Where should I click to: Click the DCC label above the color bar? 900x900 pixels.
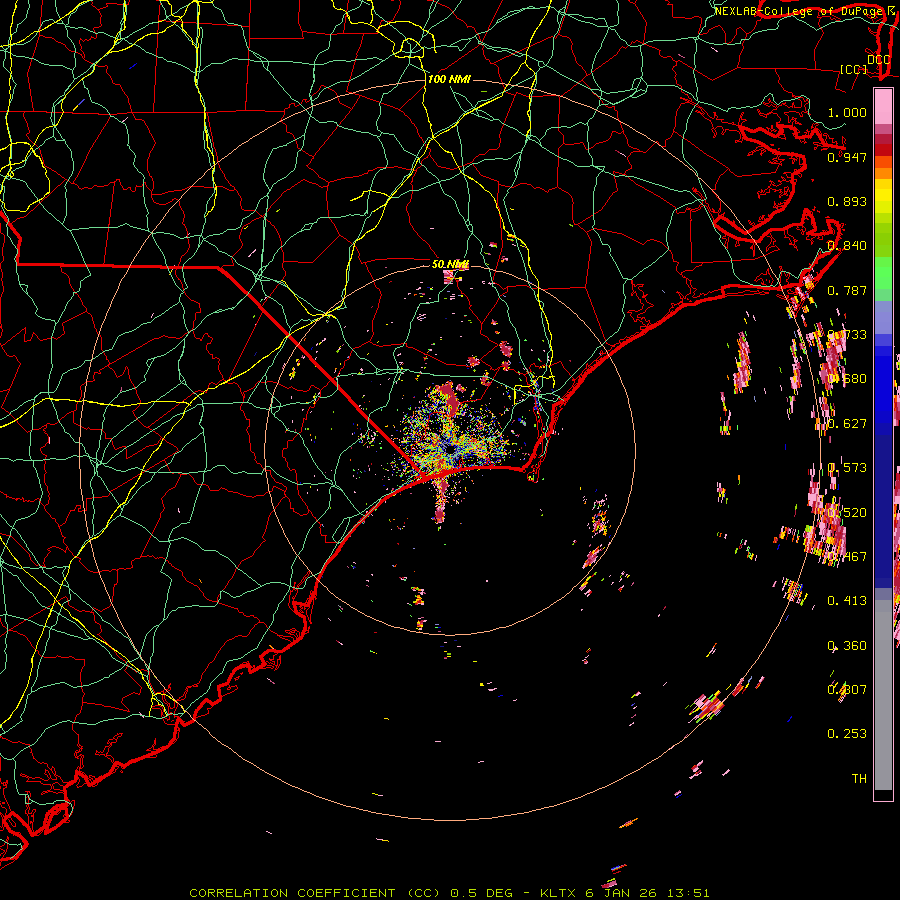tap(878, 60)
